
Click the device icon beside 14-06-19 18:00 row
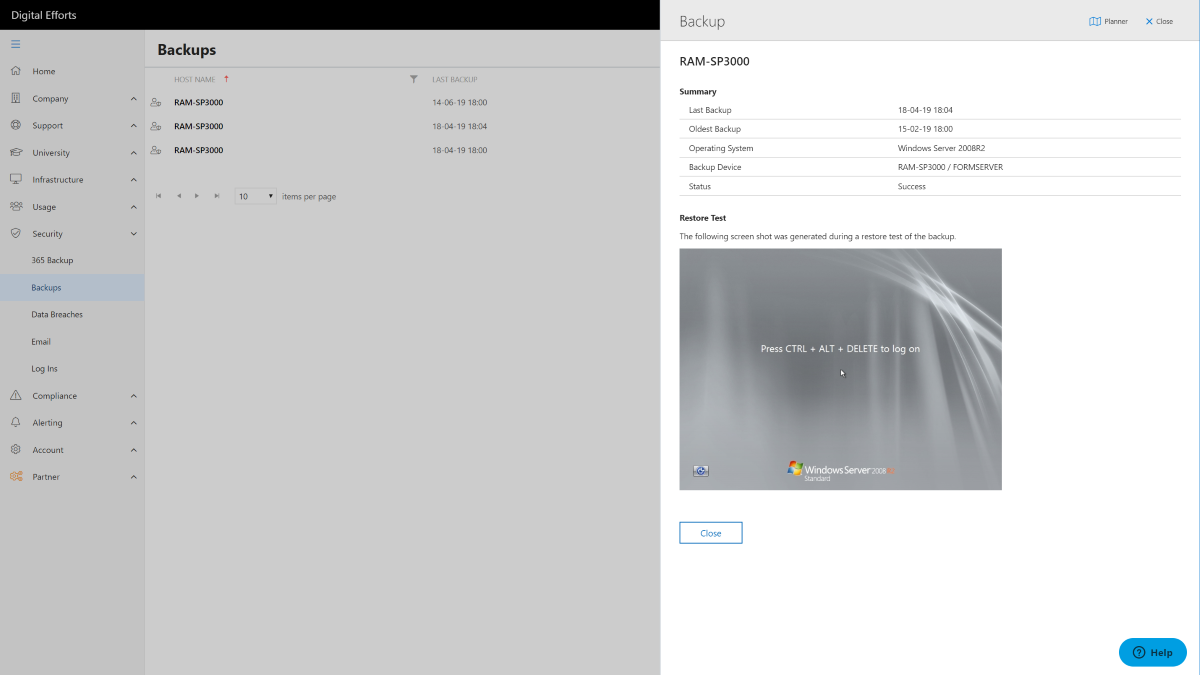click(156, 102)
